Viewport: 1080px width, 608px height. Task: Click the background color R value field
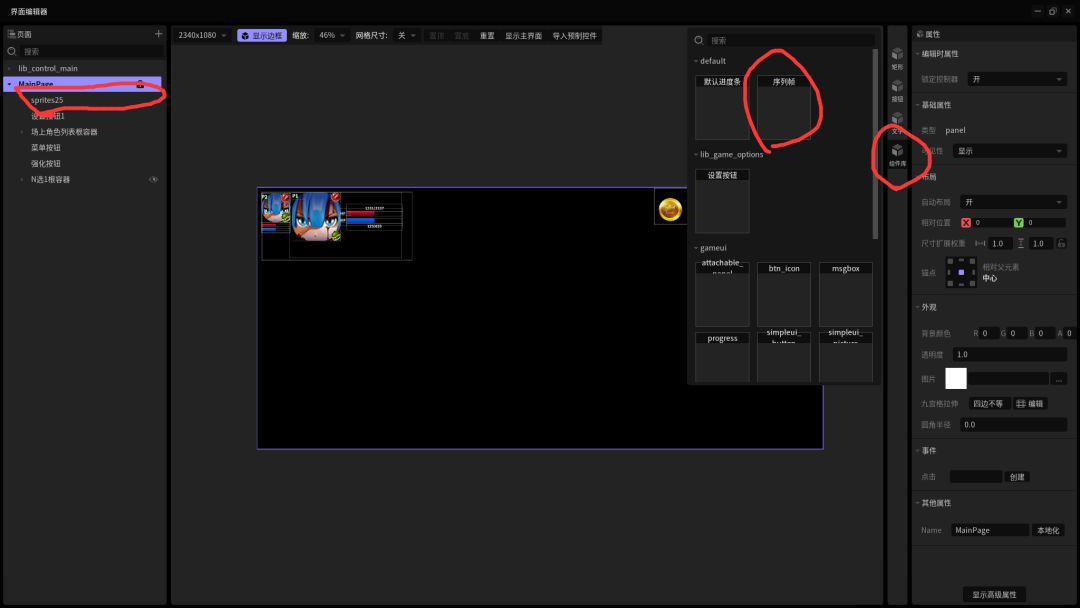coord(989,333)
